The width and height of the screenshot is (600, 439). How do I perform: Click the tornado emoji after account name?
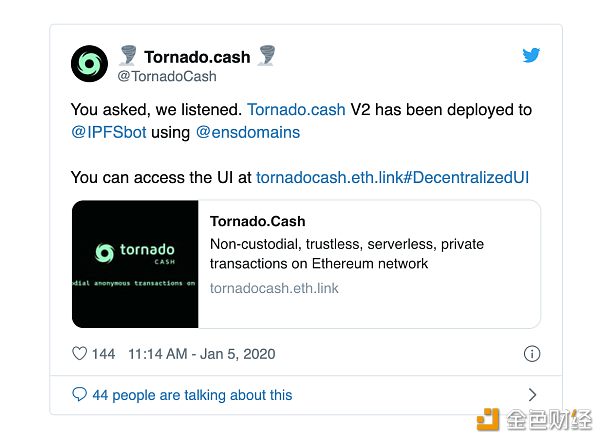(x=266, y=55)
